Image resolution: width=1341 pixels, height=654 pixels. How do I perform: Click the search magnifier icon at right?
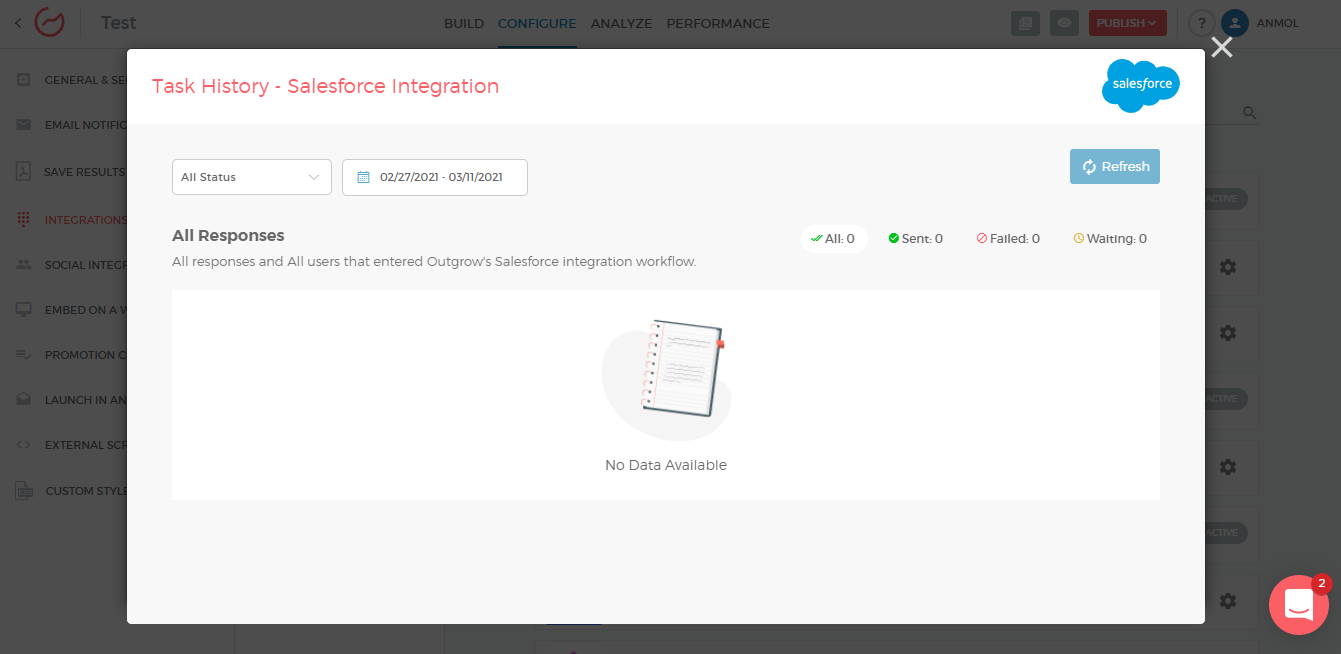1249,113
